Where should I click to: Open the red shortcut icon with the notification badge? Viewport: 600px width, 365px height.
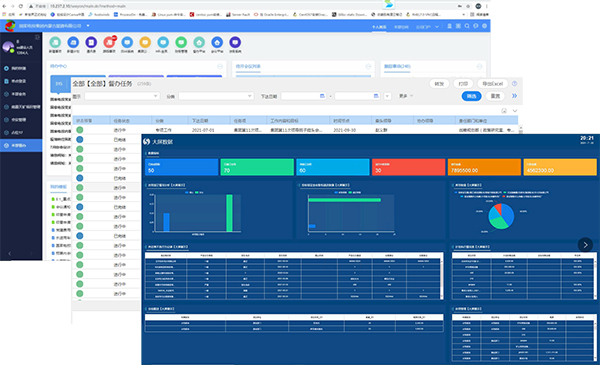tap(109, 42)
